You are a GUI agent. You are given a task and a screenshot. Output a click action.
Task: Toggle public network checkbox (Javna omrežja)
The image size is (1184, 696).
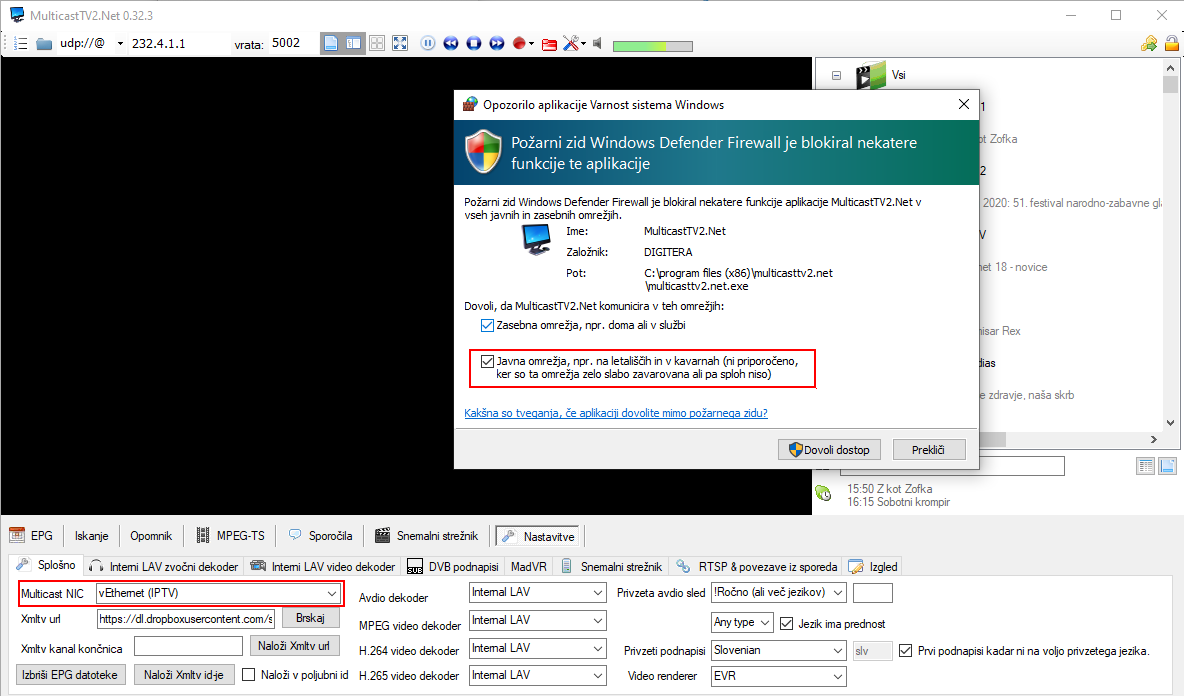(487, 362)
